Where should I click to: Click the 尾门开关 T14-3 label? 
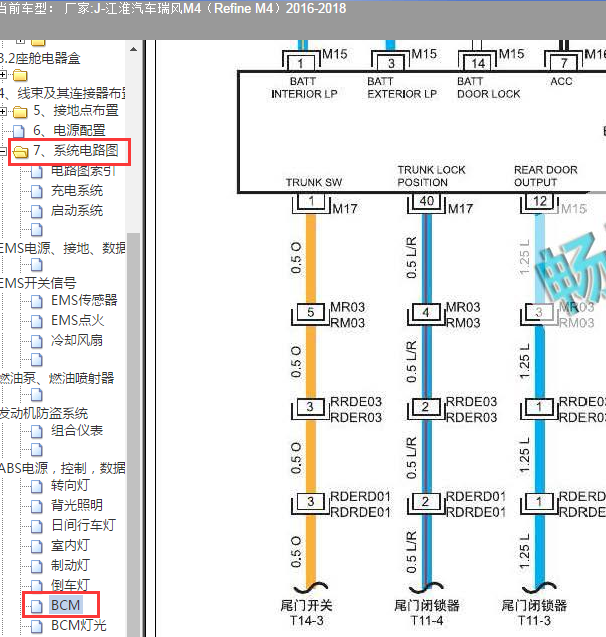[307, 613]
